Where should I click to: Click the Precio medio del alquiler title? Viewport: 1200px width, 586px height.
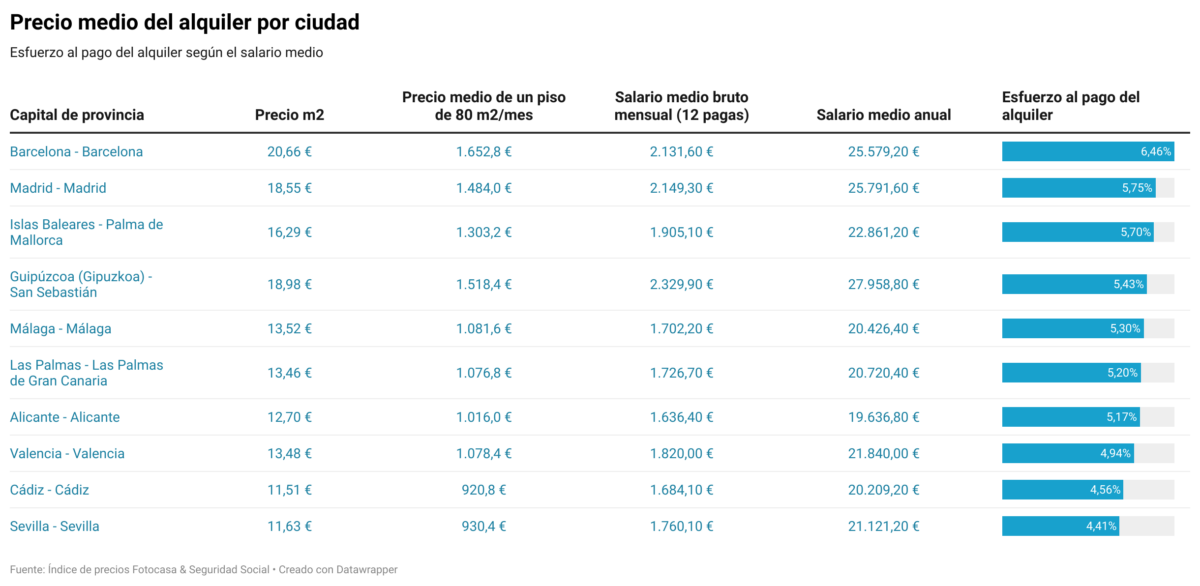point(184,21)
